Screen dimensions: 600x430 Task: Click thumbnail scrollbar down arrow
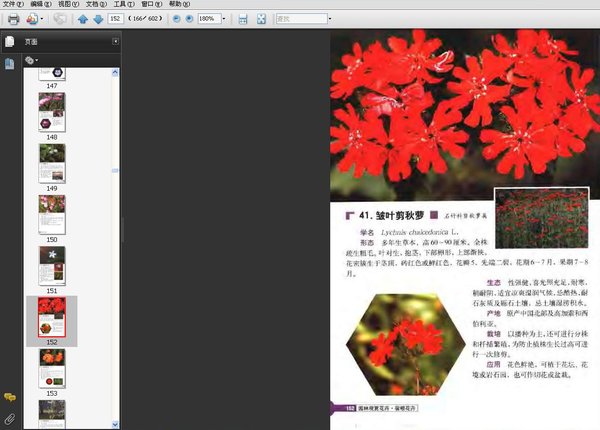[115, 424]
